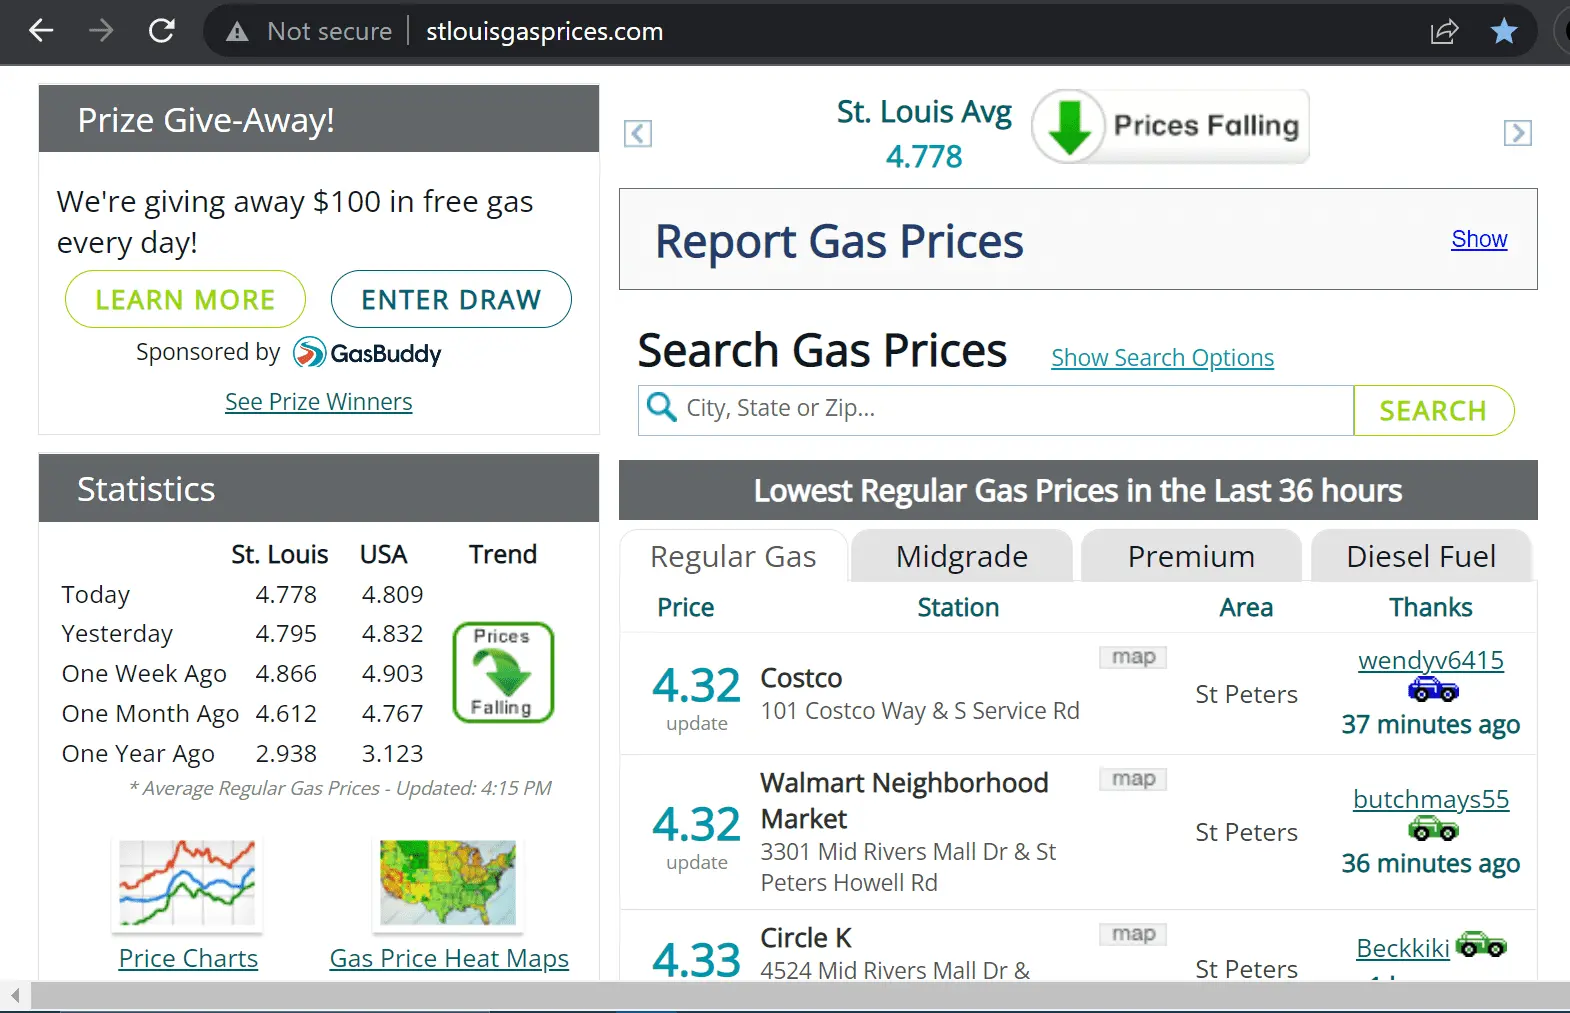Click the City, State or Zip search field
1570x1013 pixels.
tap(1000, 409)
